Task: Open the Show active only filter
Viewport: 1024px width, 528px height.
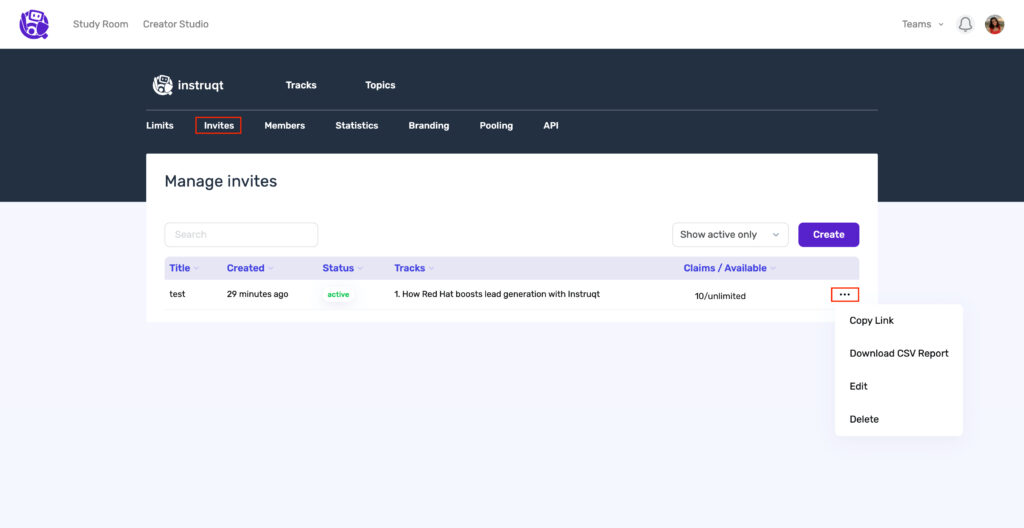Action: point(730,235)
